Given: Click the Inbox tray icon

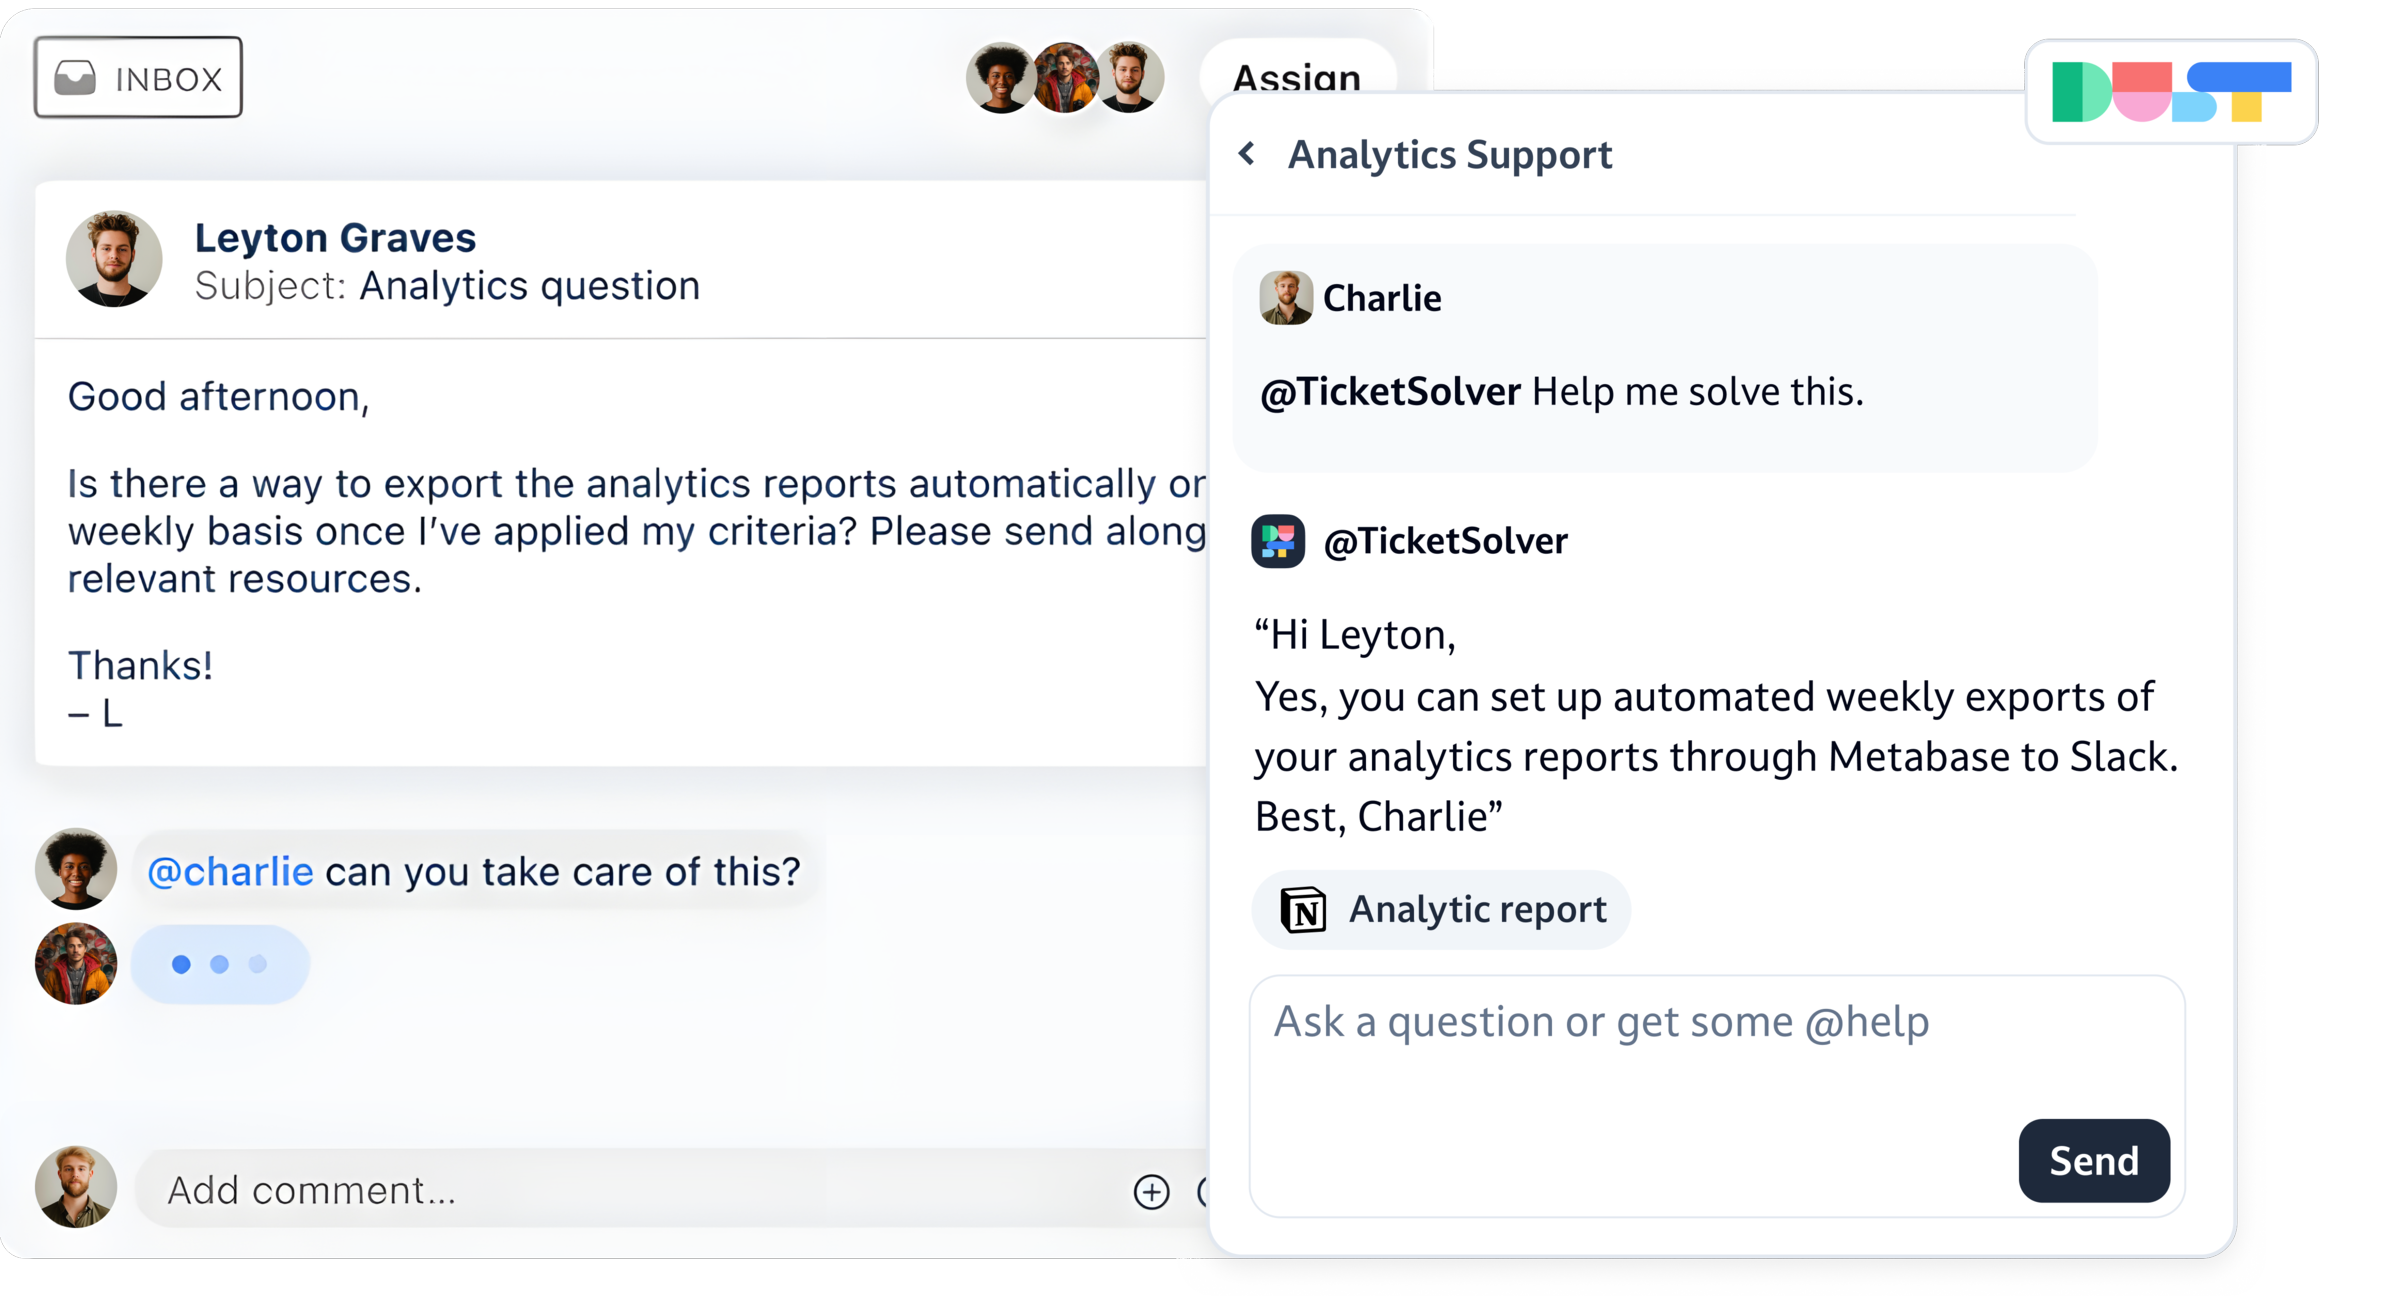Looking at the screenshot, I should tap(75, 78).
